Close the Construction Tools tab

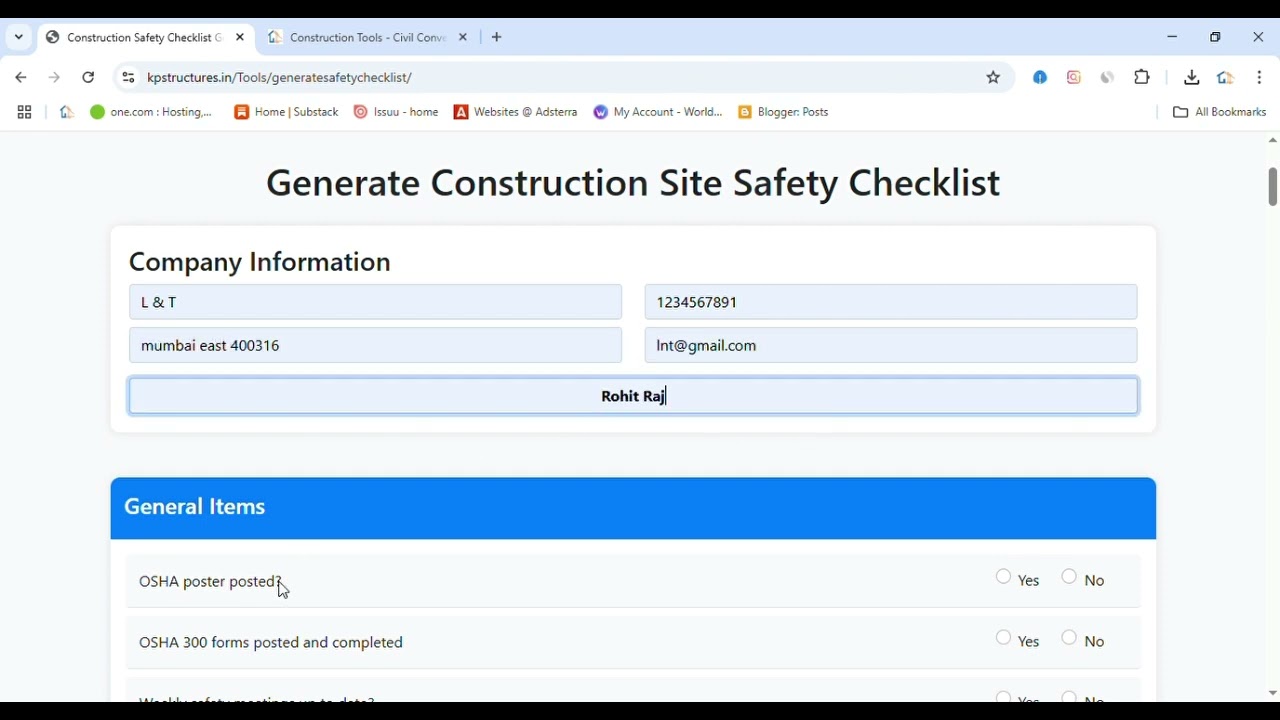(x=464, y=38)
